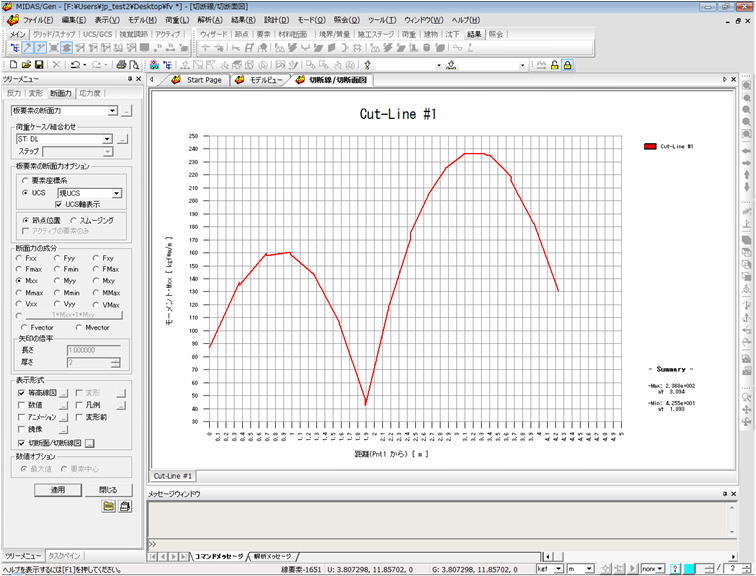Click the Save floppy disk icon
756x576 pixels.
point(39,65)
